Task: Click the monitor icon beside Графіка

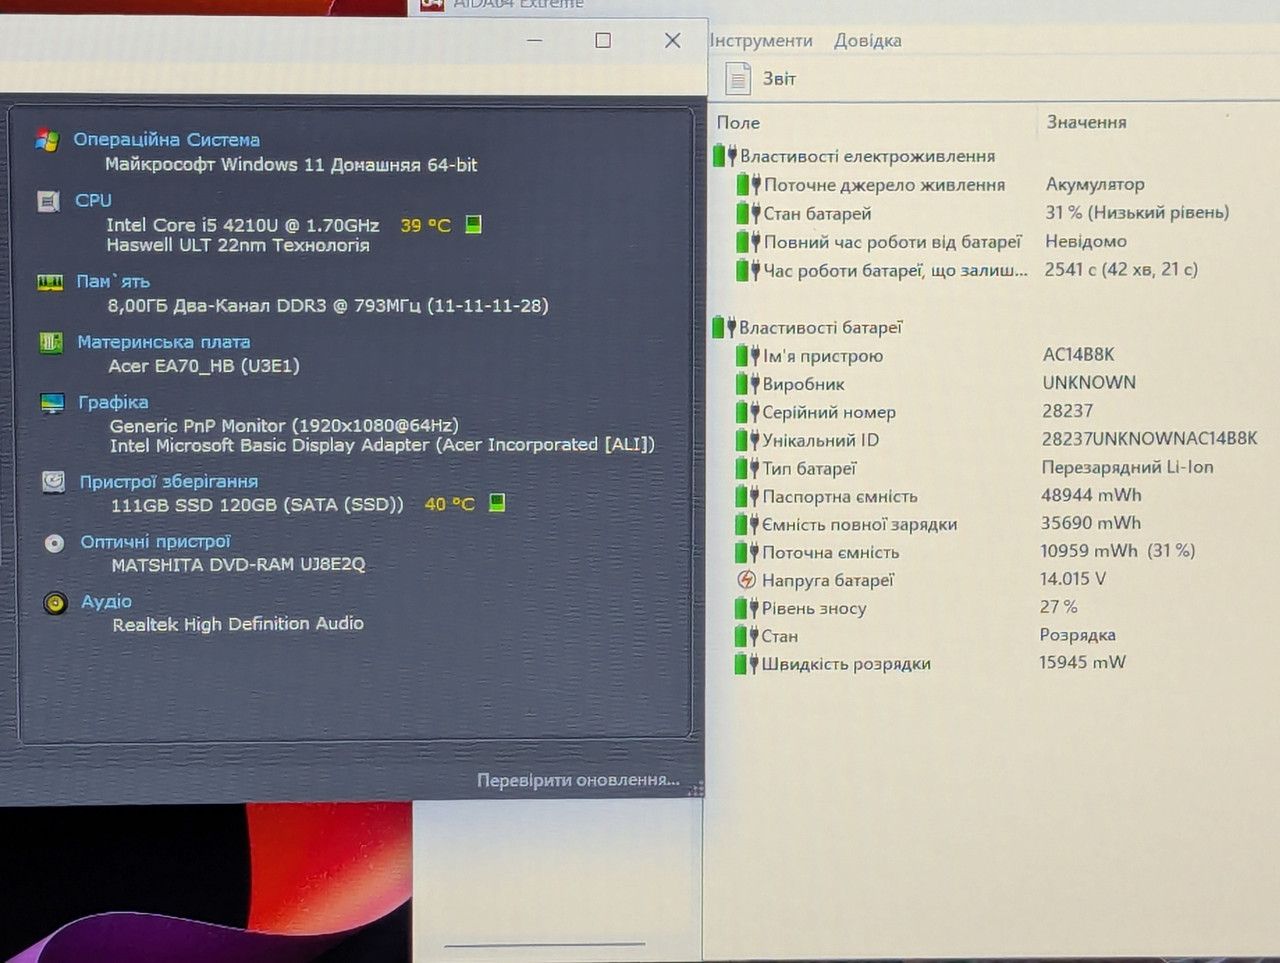Action: pyautogui.click(x=52, y=403)
